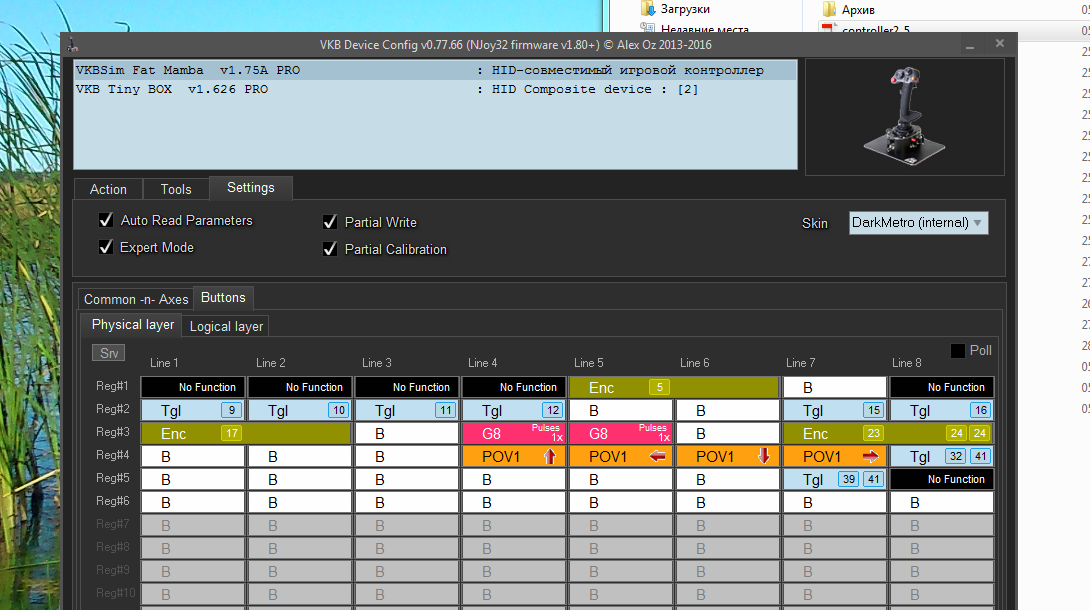Click the Reg#1 row label
The image size is (1090, 610).
(x=113, y=386)
